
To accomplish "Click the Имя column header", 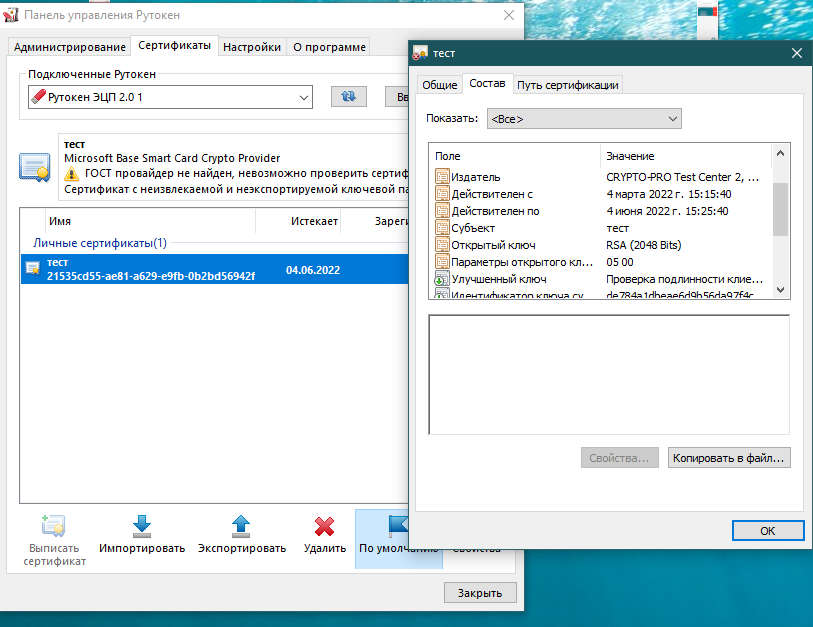I will tap(150, 221).
